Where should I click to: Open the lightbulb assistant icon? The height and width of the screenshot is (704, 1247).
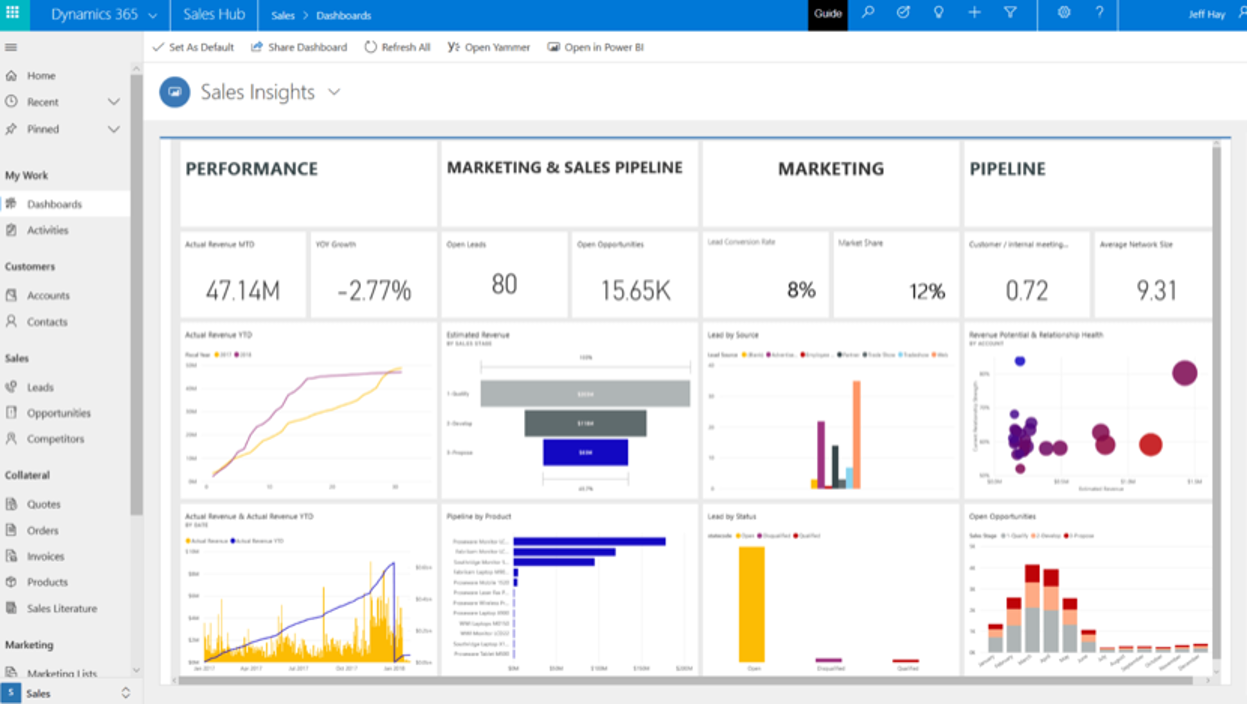tap(938, 13)
